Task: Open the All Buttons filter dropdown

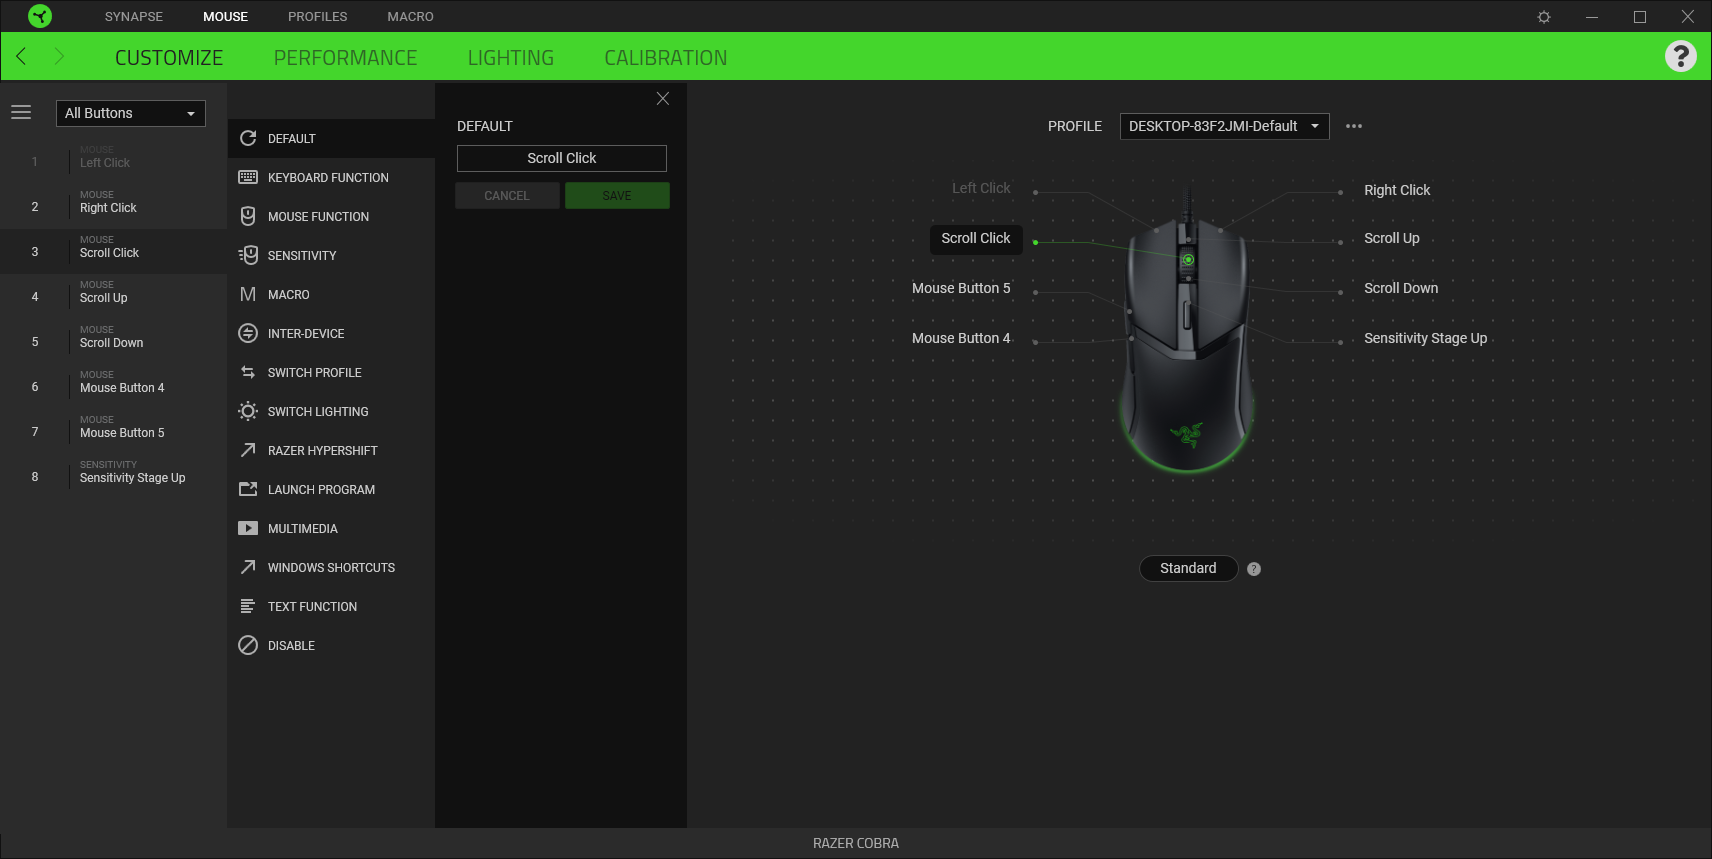Action: coord(131,113)
